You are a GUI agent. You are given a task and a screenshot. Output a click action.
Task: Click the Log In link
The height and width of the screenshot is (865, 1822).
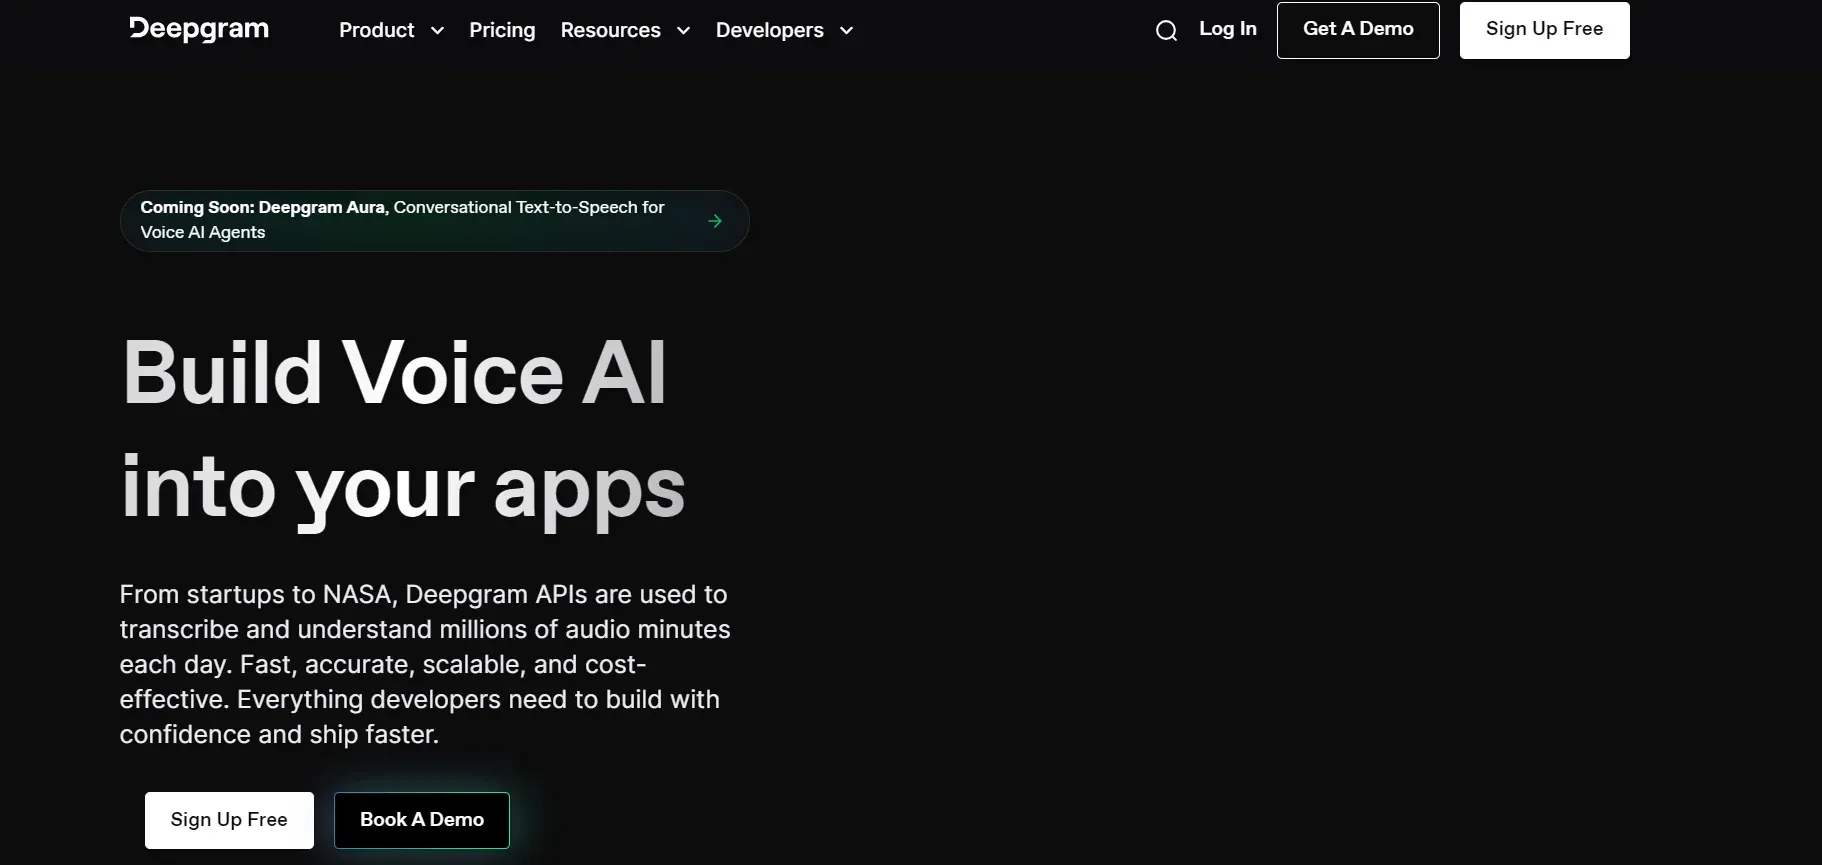pos(1228,29)
